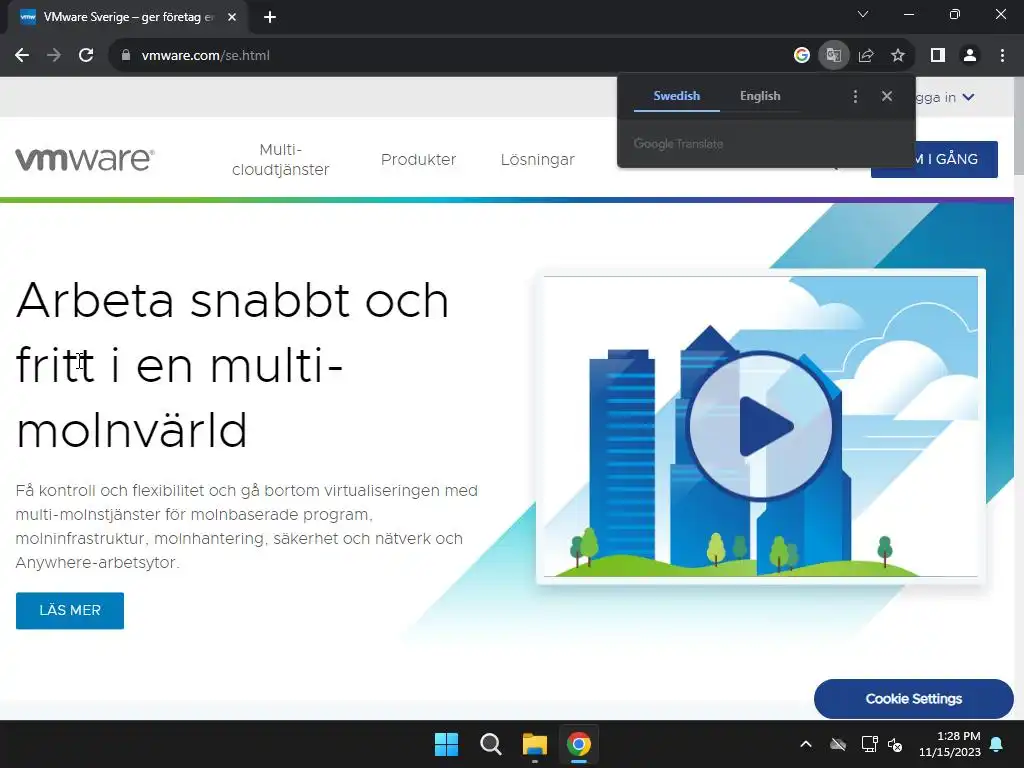Screen dimensions: 1024x768
Task: Click the VMware logo
Action: (85, 159)
